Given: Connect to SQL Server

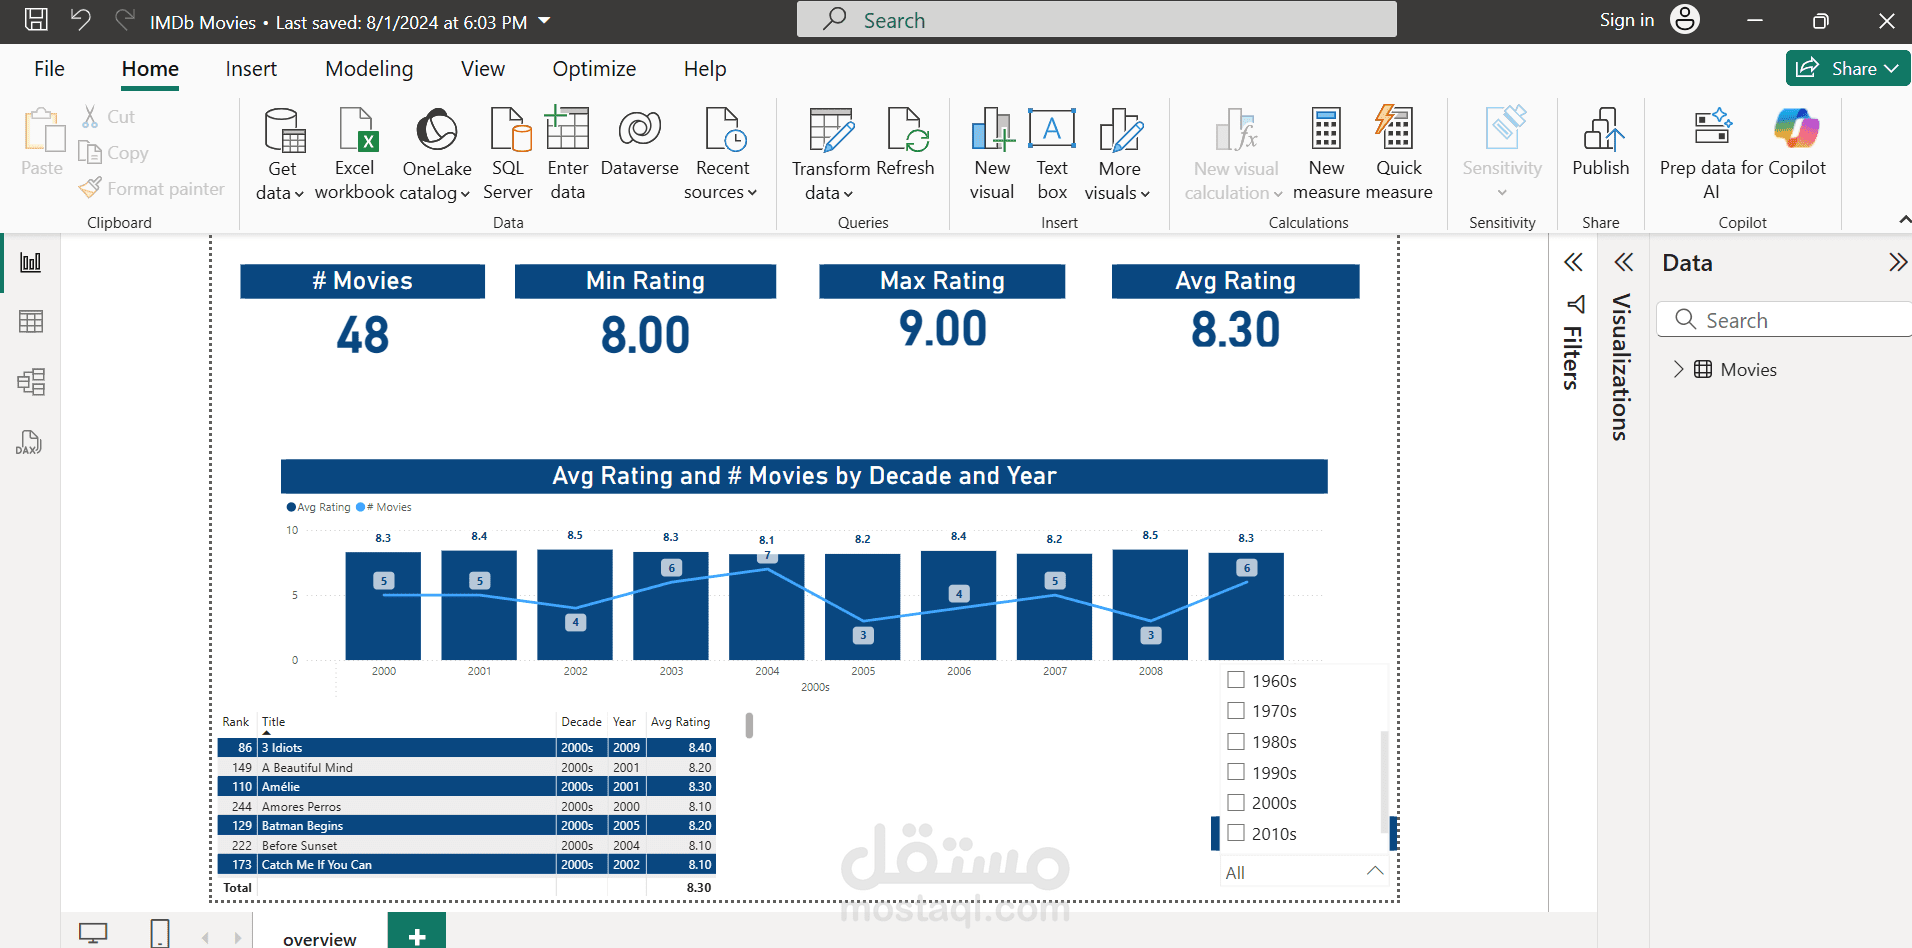Looking at the screenshot, I should point(508,154).
